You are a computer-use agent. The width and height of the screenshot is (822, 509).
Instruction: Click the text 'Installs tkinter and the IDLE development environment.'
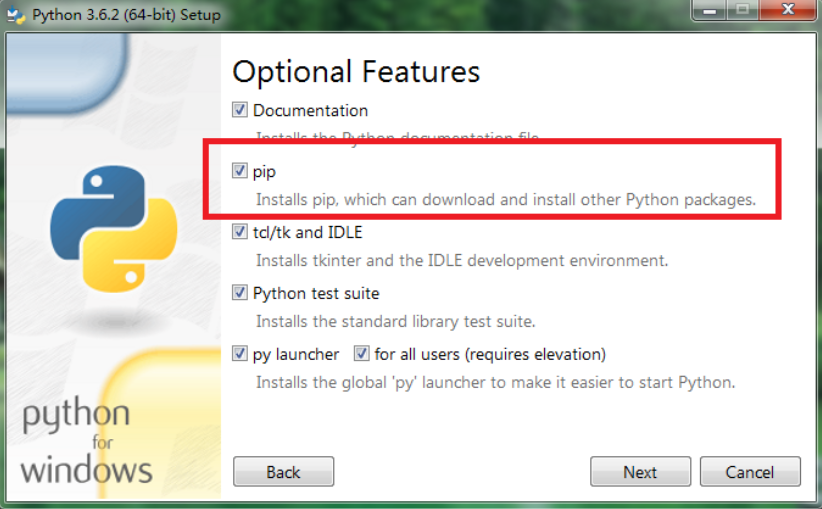tap(462, 261)
